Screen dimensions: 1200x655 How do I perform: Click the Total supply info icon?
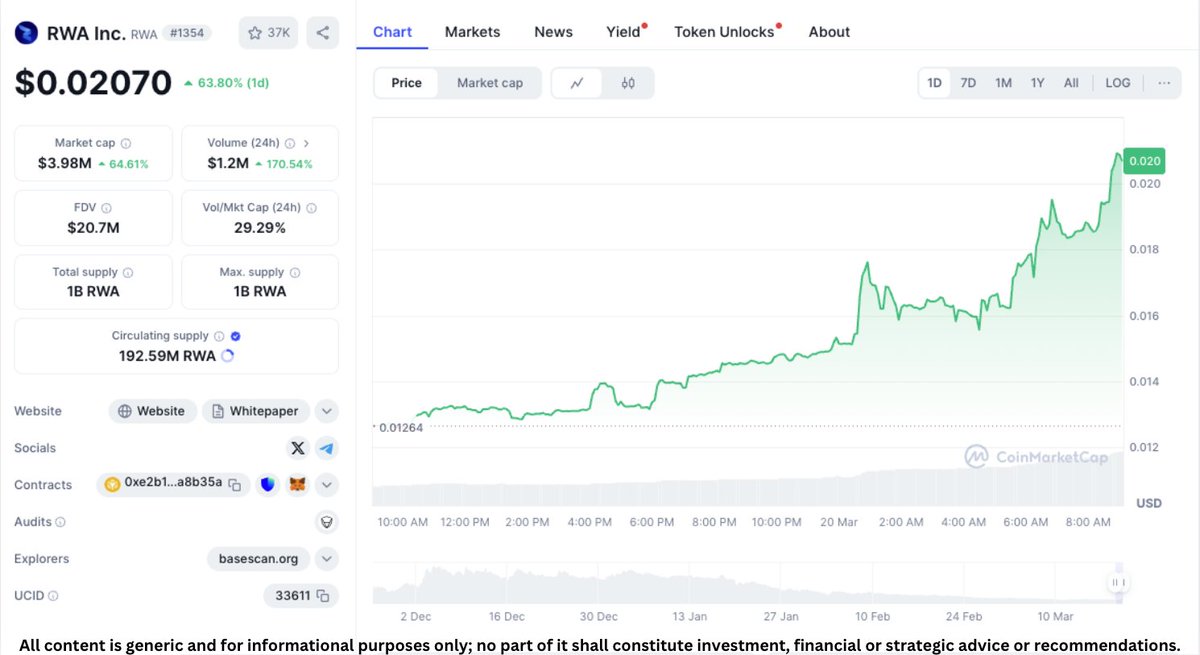(x=128, y=272)
